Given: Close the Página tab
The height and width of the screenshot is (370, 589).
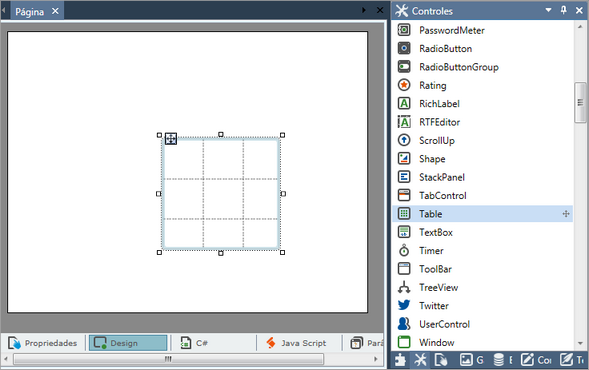Looking at the screenshot, I should pyautogui.click(x=55, y=11).
